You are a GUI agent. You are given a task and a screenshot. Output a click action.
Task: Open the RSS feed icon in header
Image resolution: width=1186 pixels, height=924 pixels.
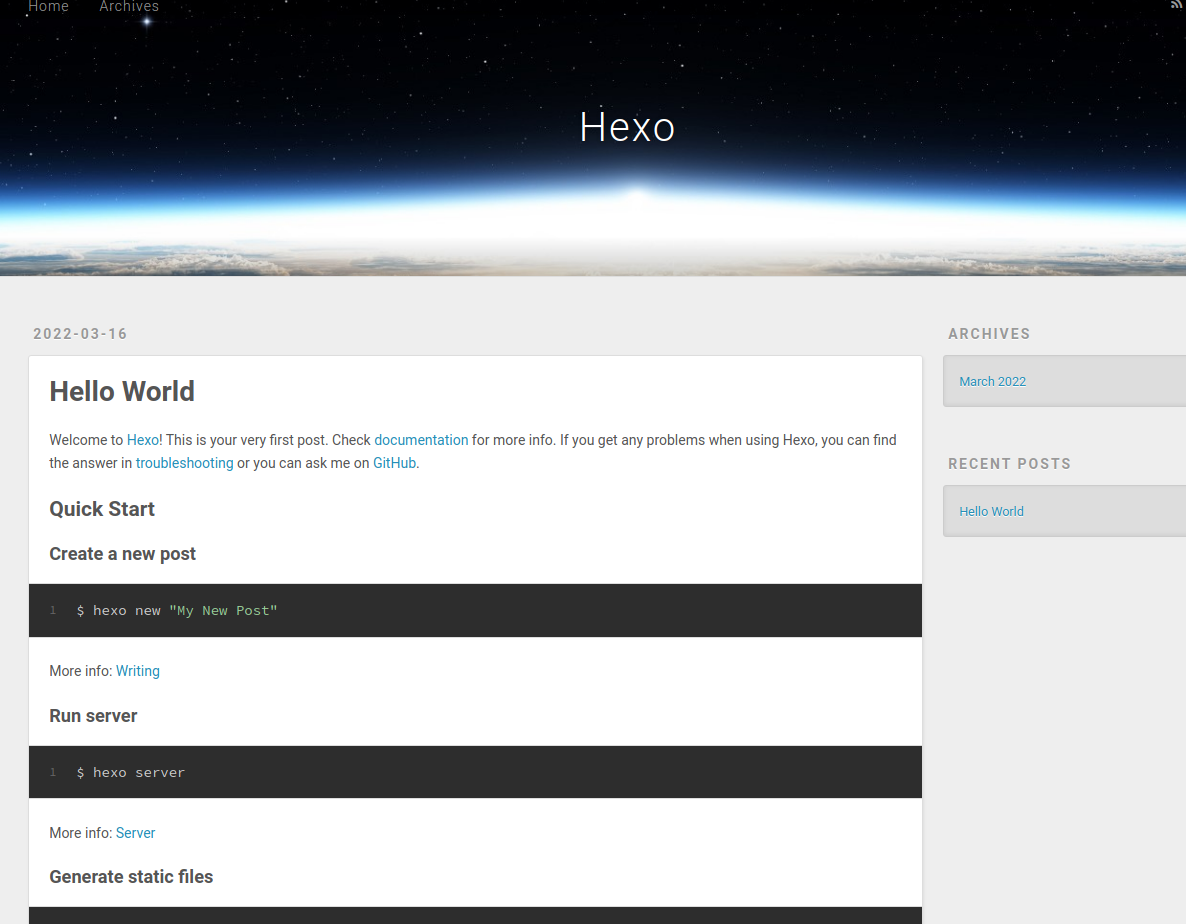pos(1176,5)
